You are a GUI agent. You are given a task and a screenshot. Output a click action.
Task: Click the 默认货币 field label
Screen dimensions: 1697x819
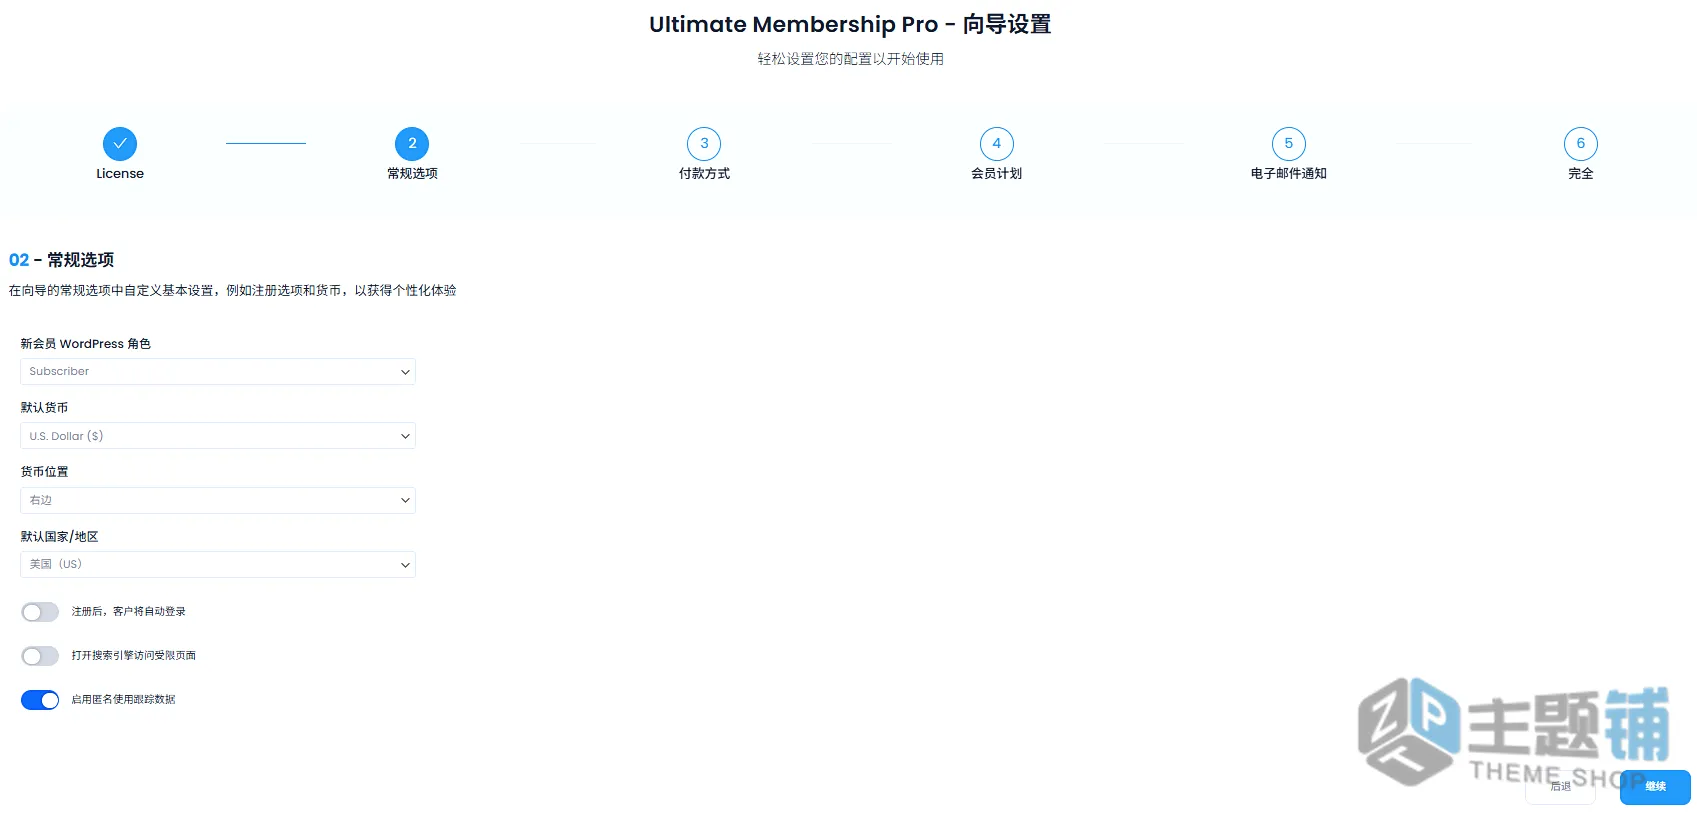[44, 408]
